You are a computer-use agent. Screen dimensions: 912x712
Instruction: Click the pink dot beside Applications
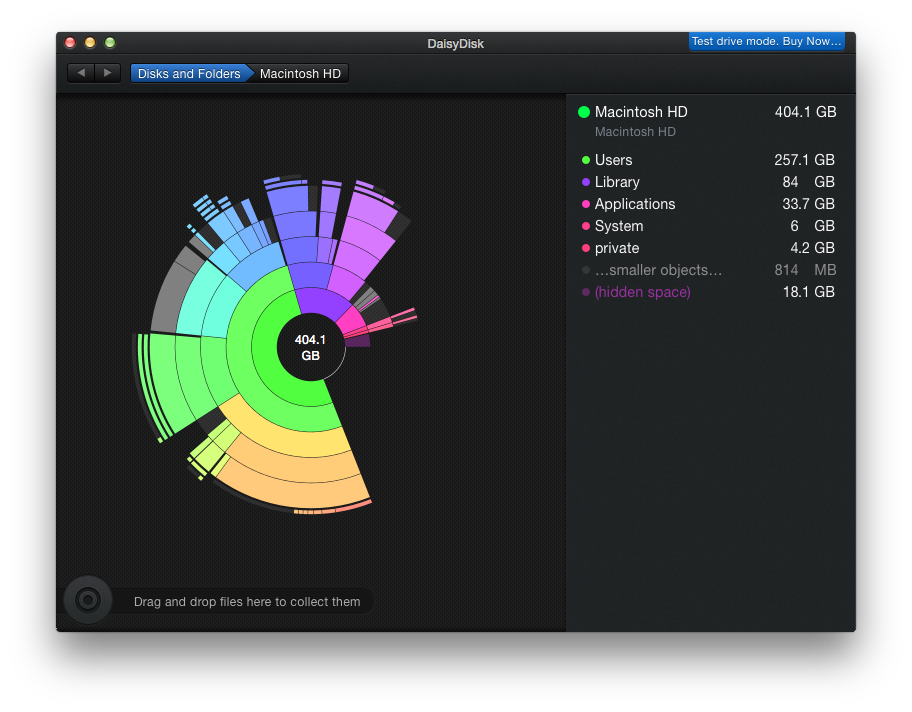coord(586,204)
